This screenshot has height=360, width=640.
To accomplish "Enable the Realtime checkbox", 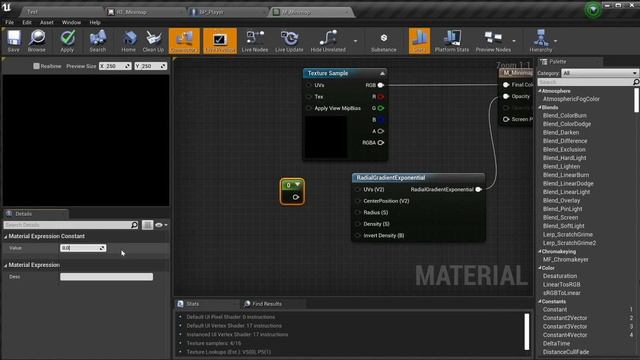I will click(36, 66).
